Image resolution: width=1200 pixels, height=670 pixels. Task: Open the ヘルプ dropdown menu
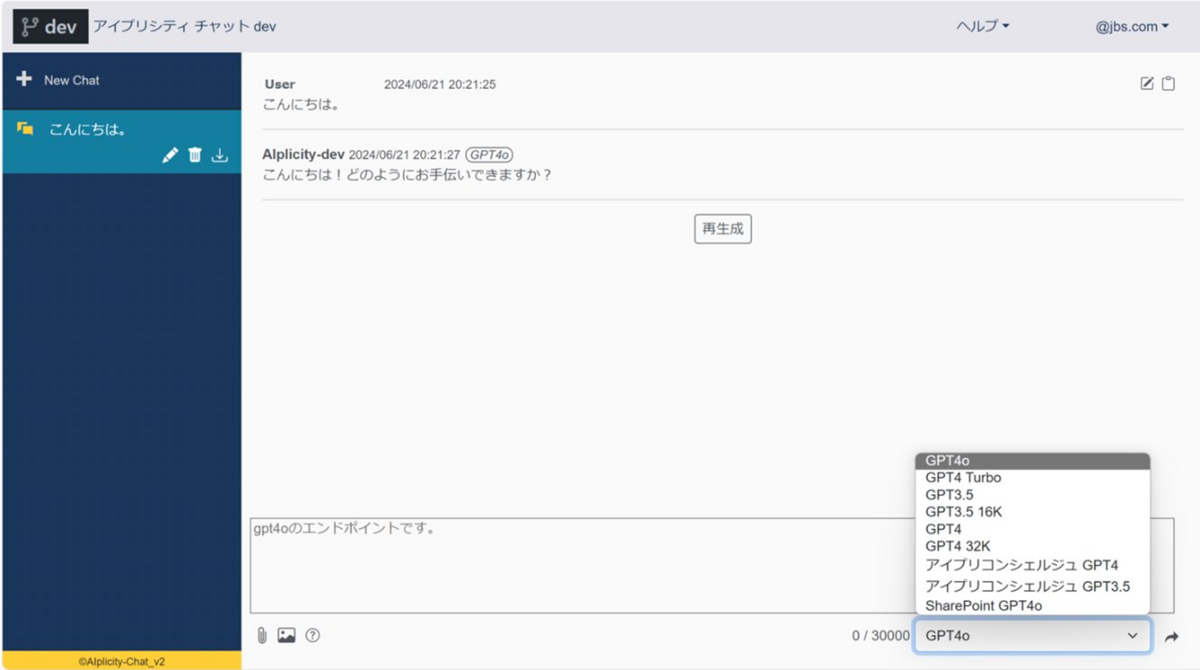coord(982,27)
